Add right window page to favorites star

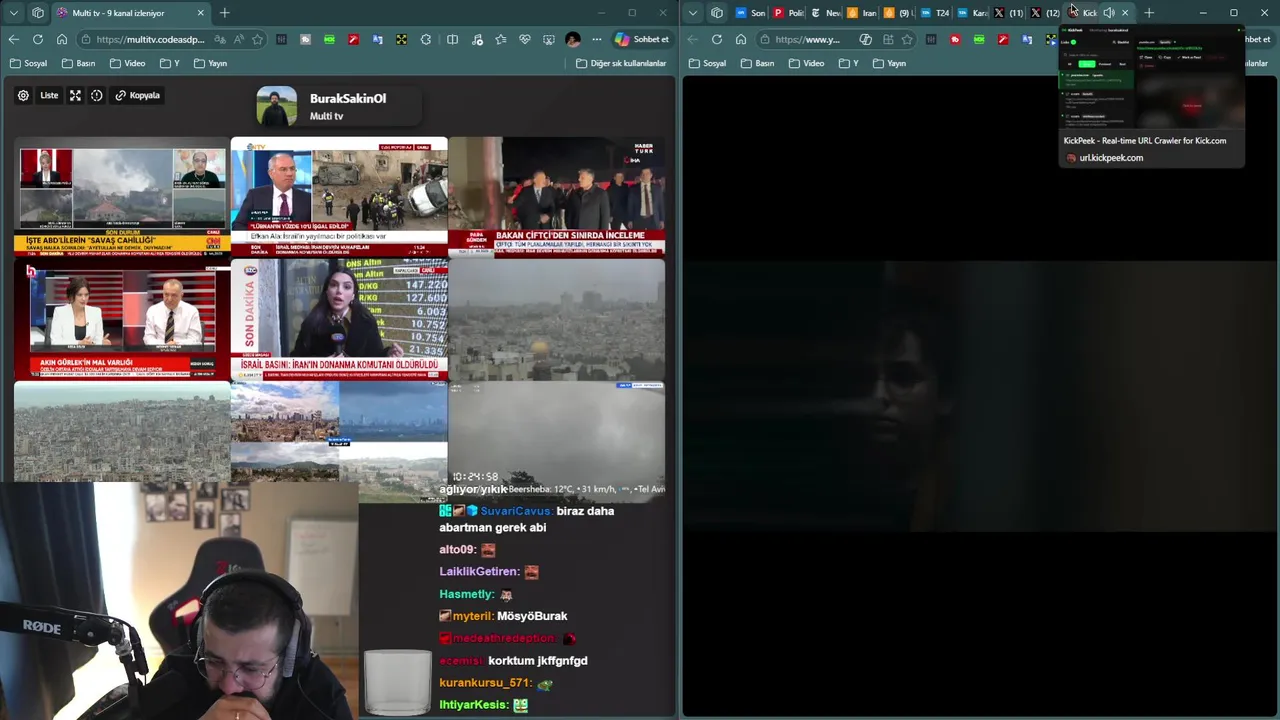[x=907, y=40]
